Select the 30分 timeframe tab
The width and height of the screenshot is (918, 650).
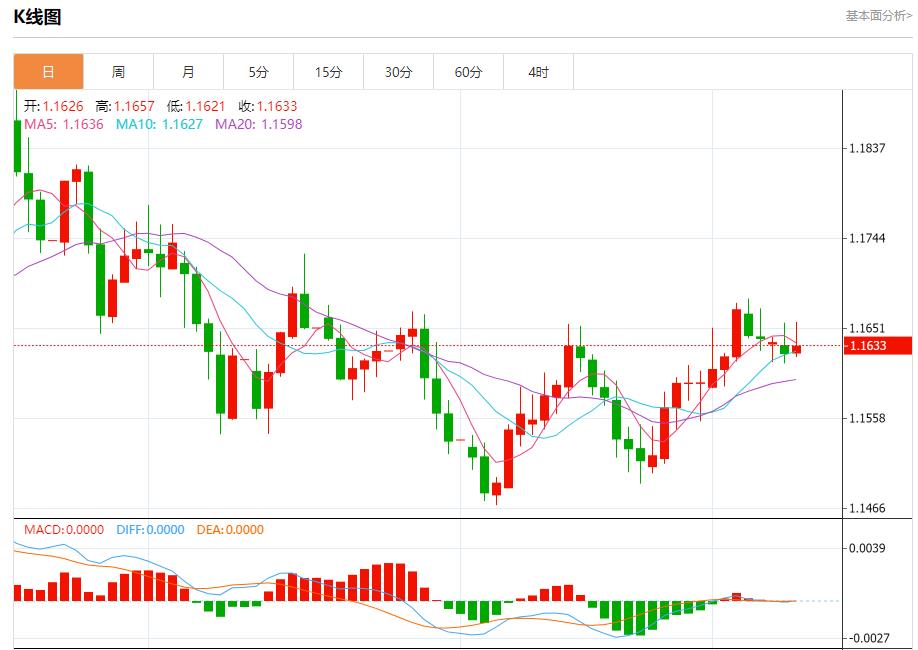pyautogui.click(x=398, y=72)
